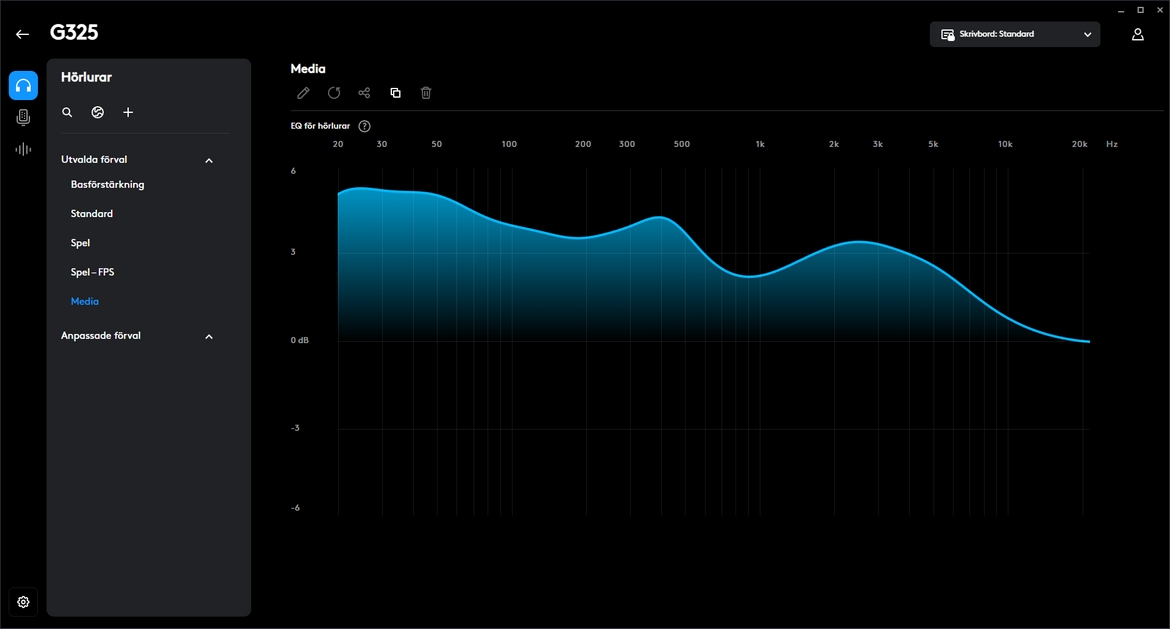
Task: Reset the Media EQ preset
Action: [x=334, y=93]
